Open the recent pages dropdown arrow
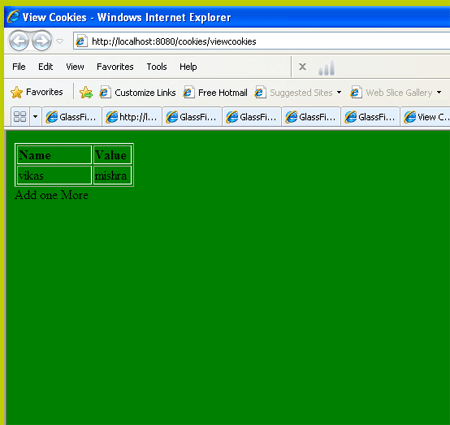This screenshot has height=425, width=450. (60, 41)
